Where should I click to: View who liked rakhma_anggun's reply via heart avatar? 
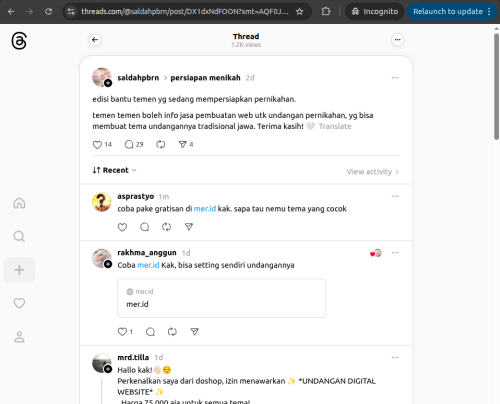click(x=376, y=253)
